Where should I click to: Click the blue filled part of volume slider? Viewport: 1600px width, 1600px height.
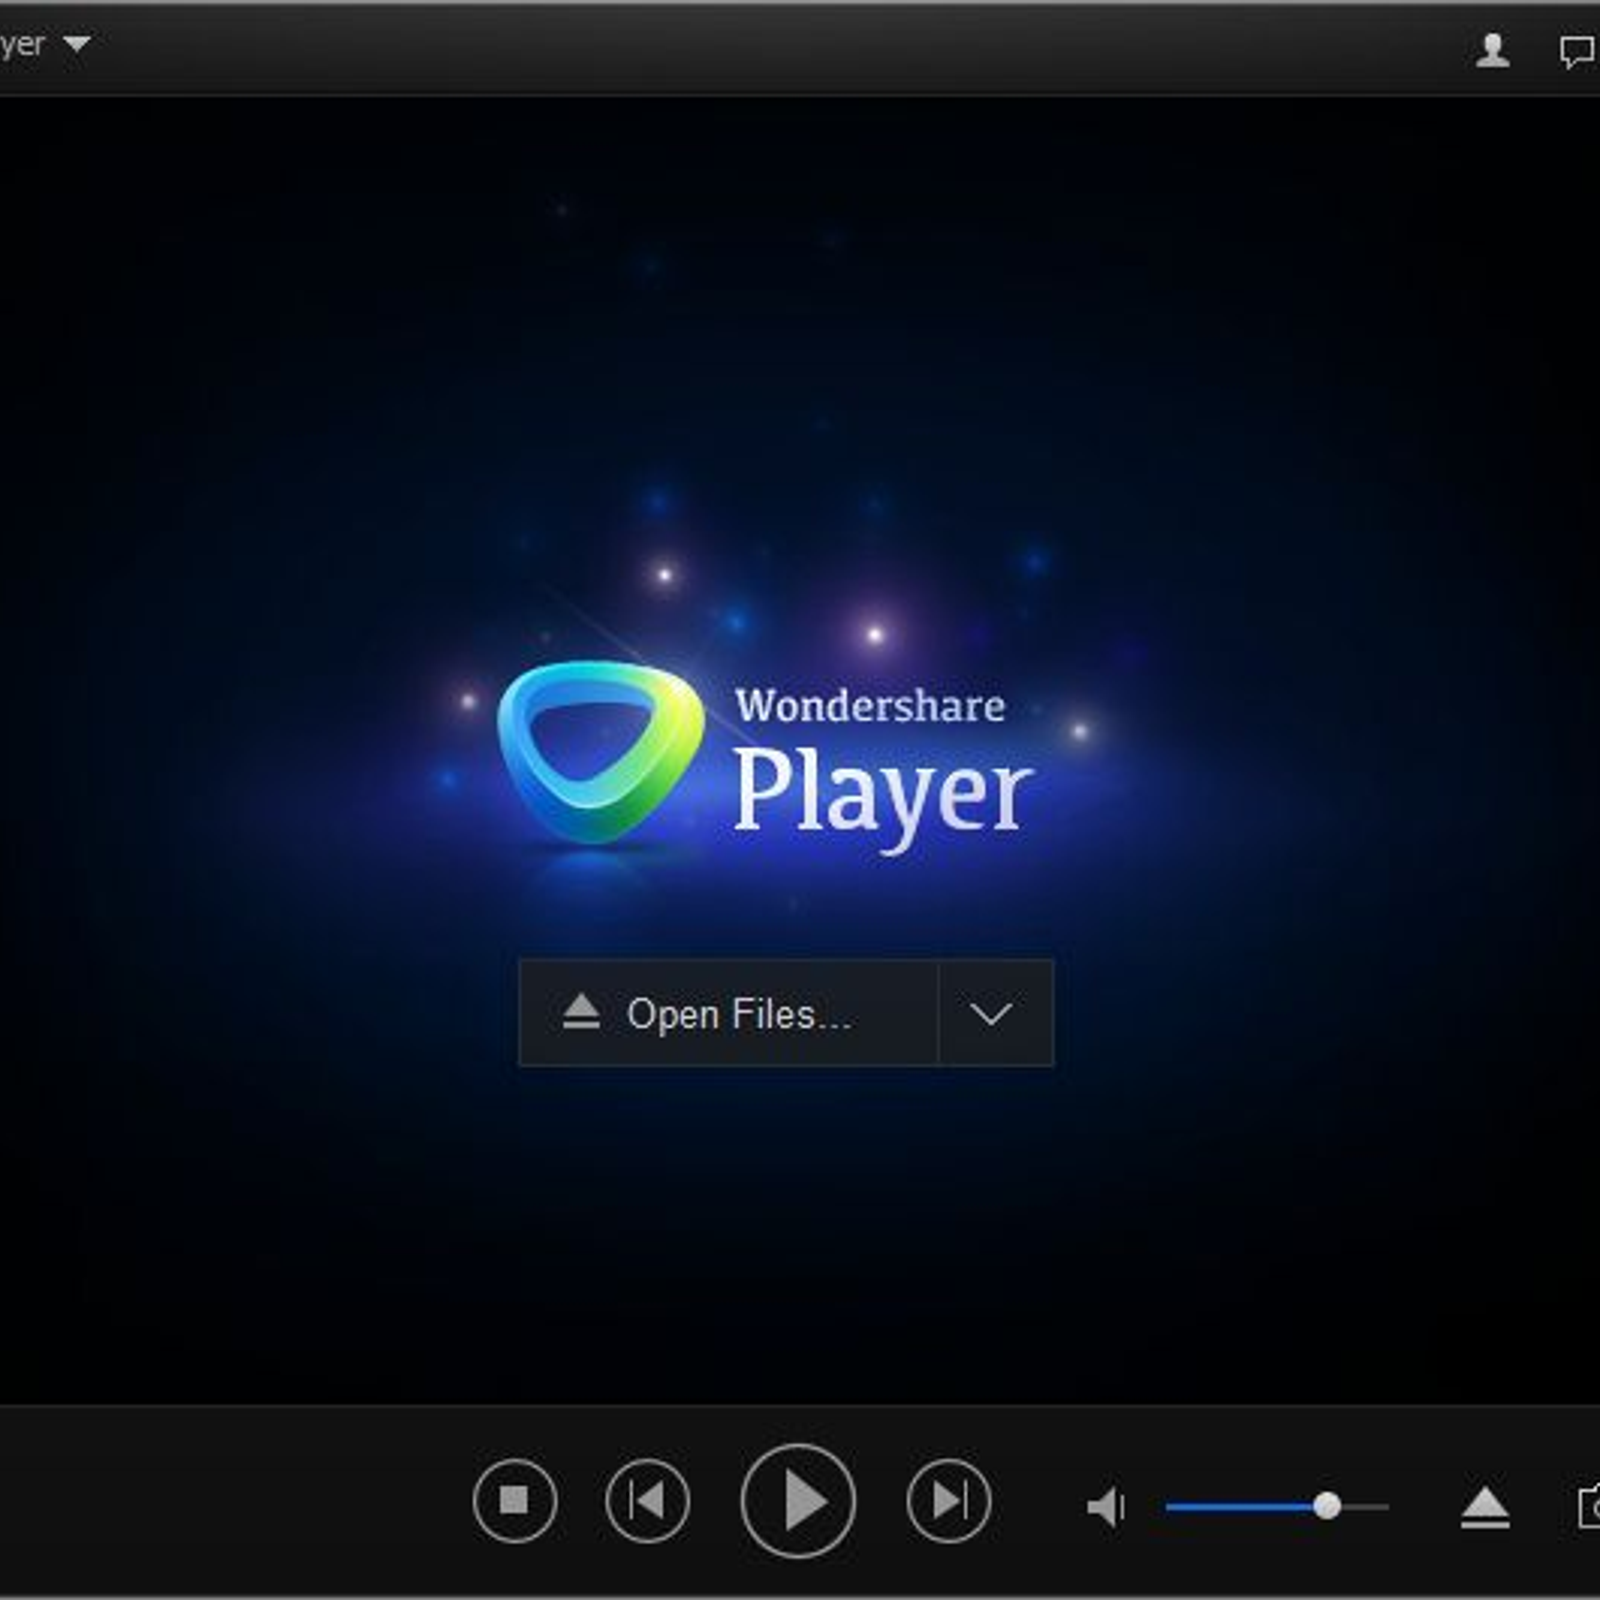click(x=1240, y=1506)
